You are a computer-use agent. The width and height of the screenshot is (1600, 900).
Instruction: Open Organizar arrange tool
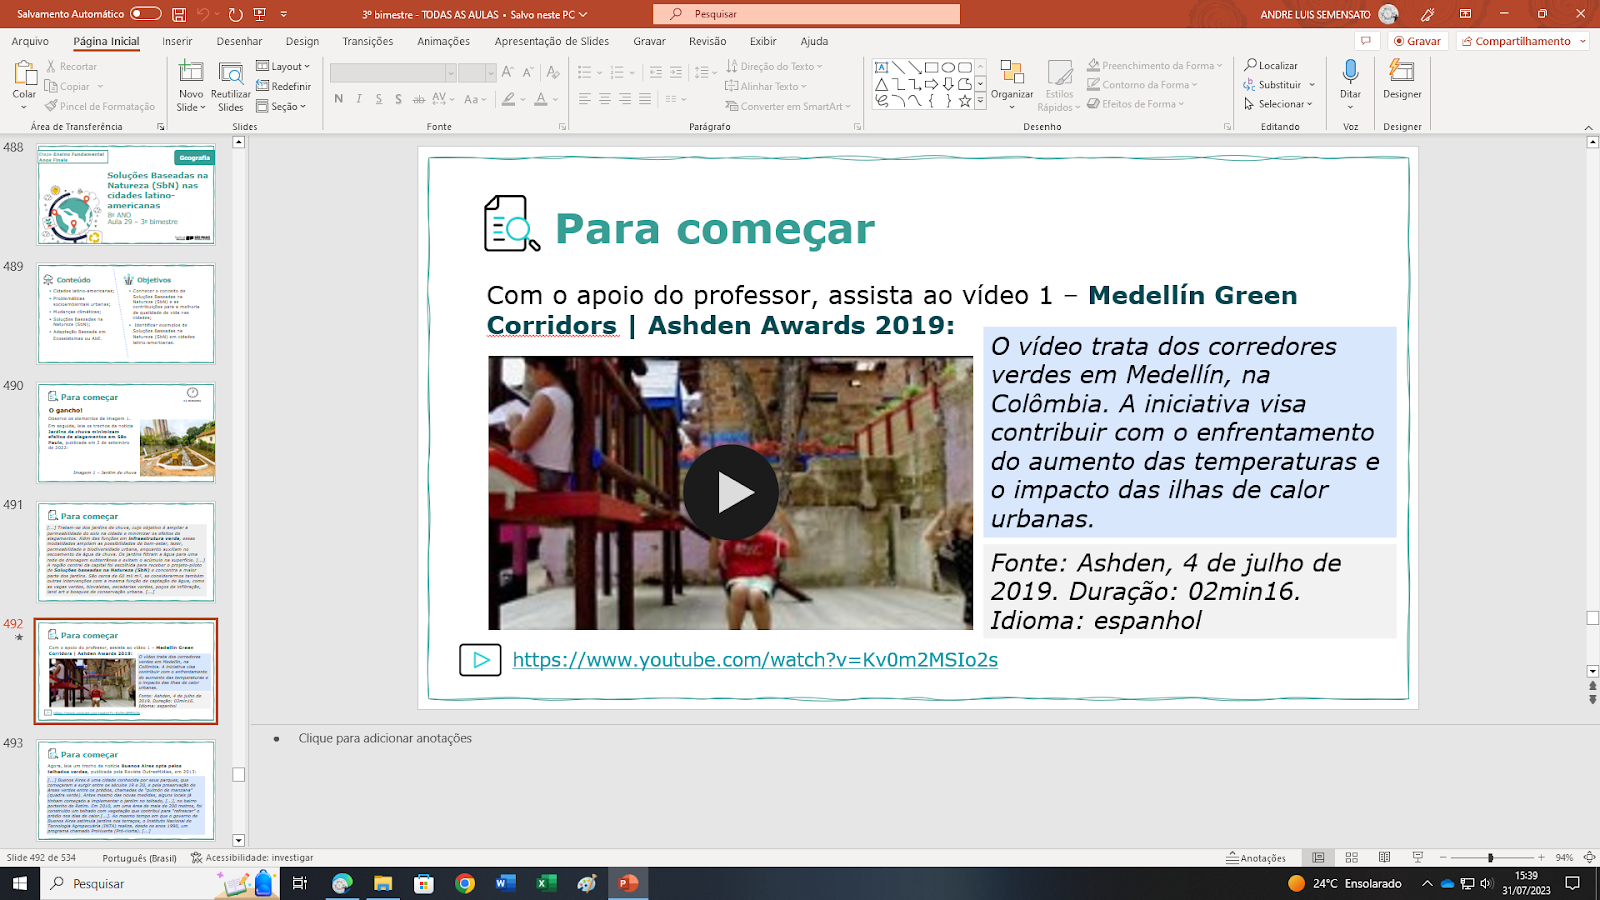point(1012,85)
